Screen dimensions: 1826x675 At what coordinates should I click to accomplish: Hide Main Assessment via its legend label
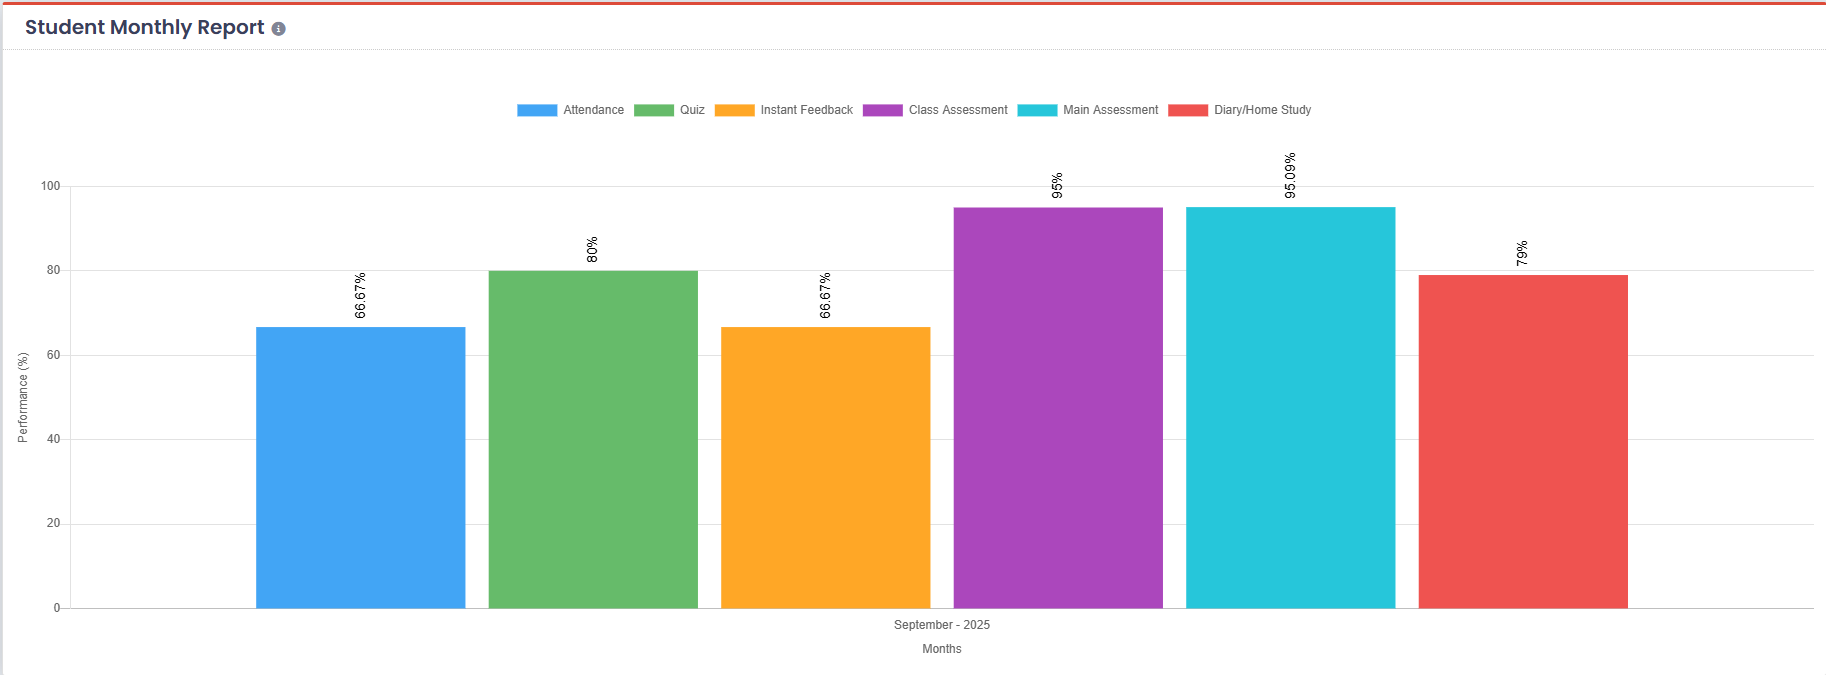coord(1110,110)
